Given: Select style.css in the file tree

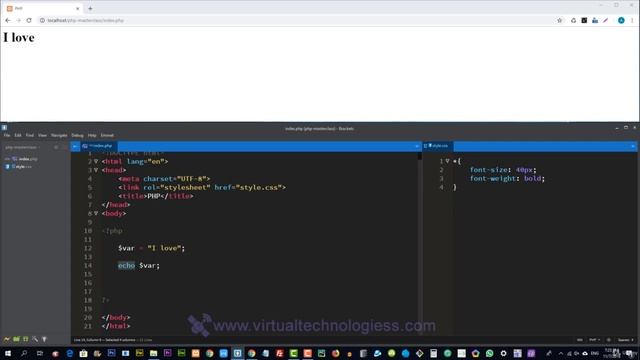Looking at the screenshot, I should [x=23, y=167].
